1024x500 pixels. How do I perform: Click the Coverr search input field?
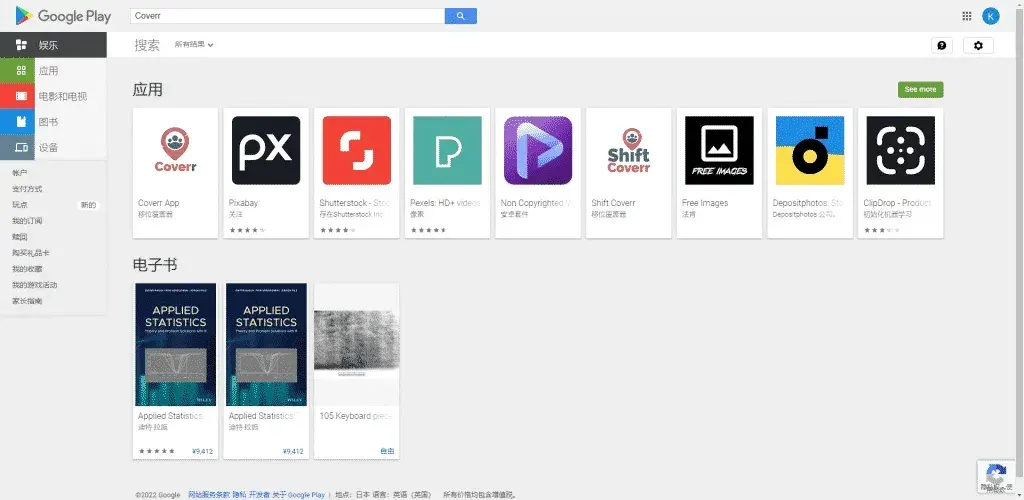pyautogui.click(x=287, y=16)
